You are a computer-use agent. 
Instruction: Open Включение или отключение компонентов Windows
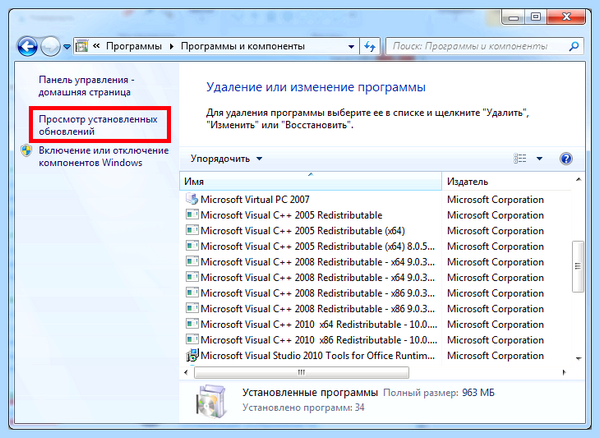pyautogui.click(x=104, y=156)
